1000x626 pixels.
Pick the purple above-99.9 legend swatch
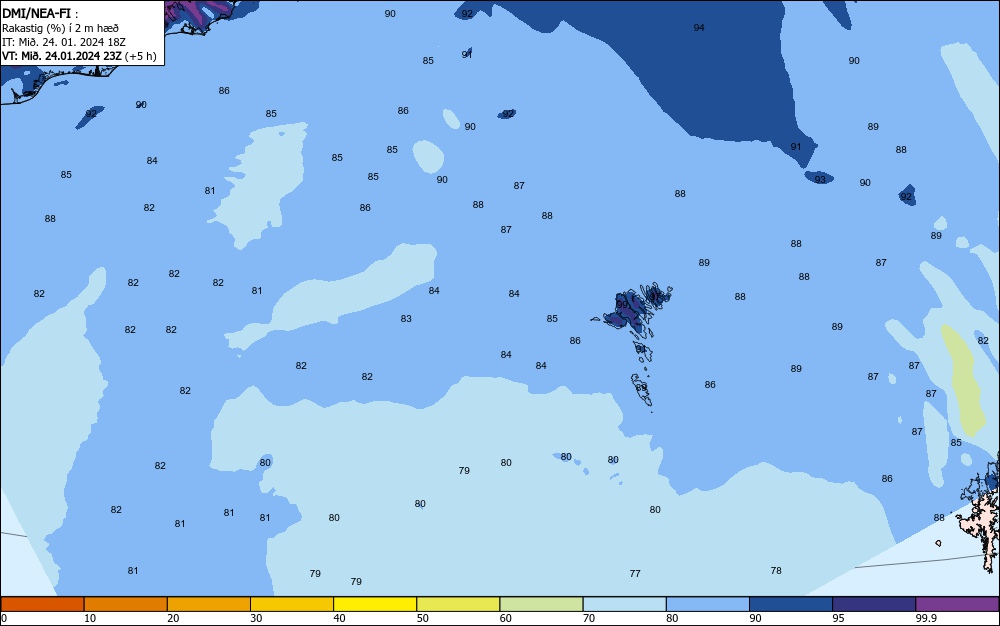pyautogui.click(x=957, y=604)
